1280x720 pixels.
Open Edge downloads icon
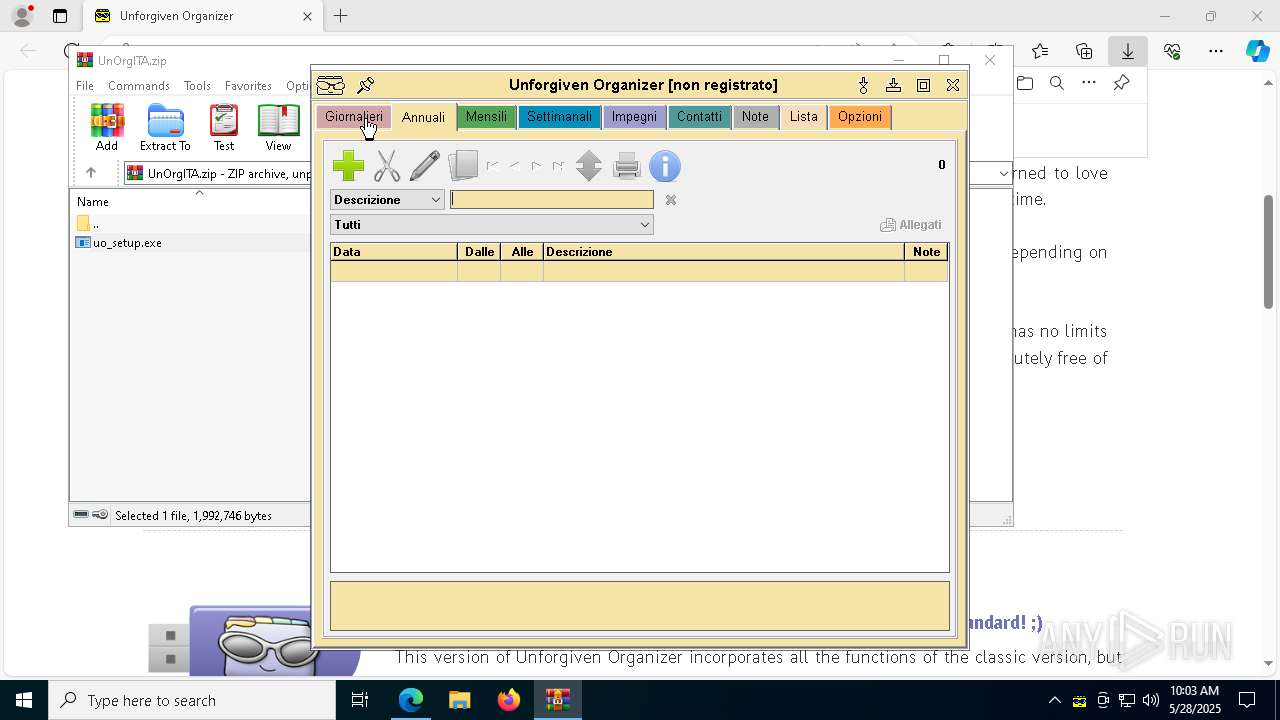(1127, 51)
